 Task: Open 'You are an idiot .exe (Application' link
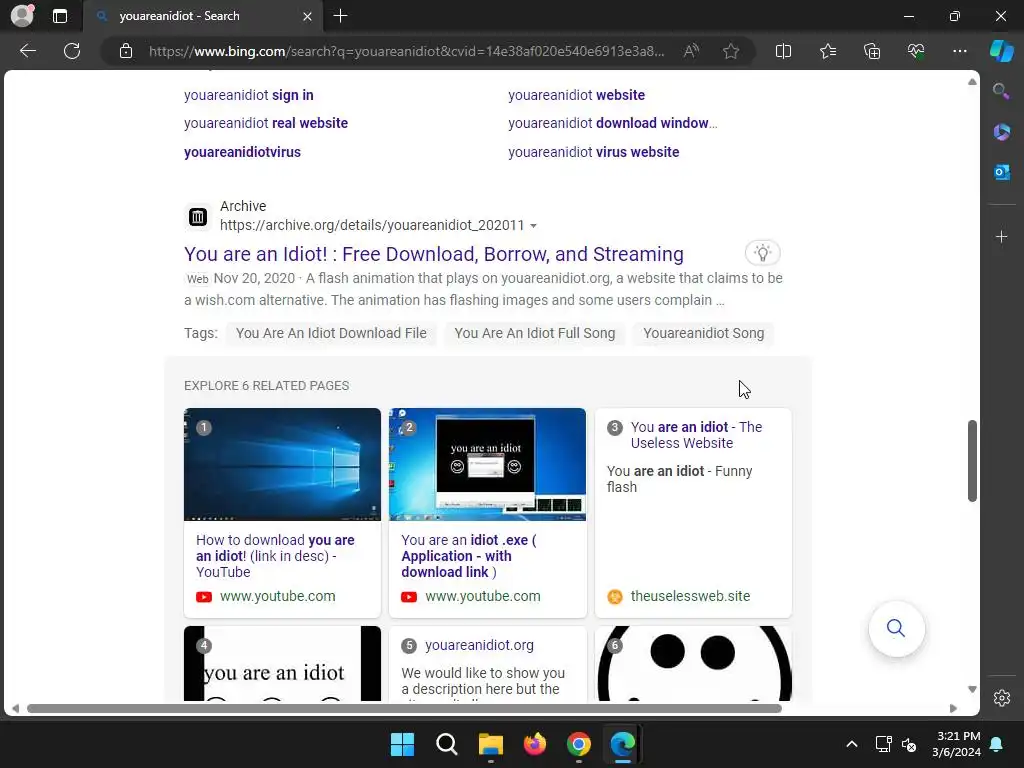pyautogui.click(x=468, y=556)
